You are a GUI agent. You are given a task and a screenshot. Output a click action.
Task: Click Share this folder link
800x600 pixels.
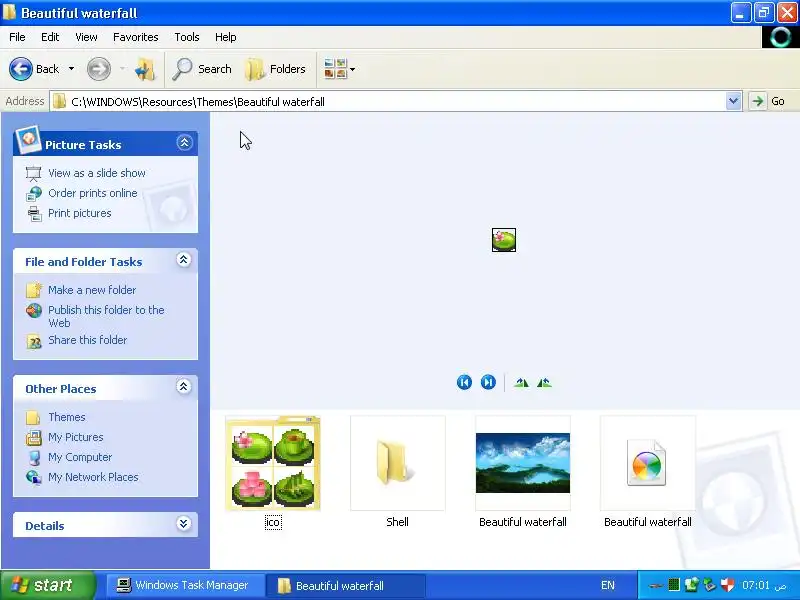pyautogui.click(x=88, y=340)
